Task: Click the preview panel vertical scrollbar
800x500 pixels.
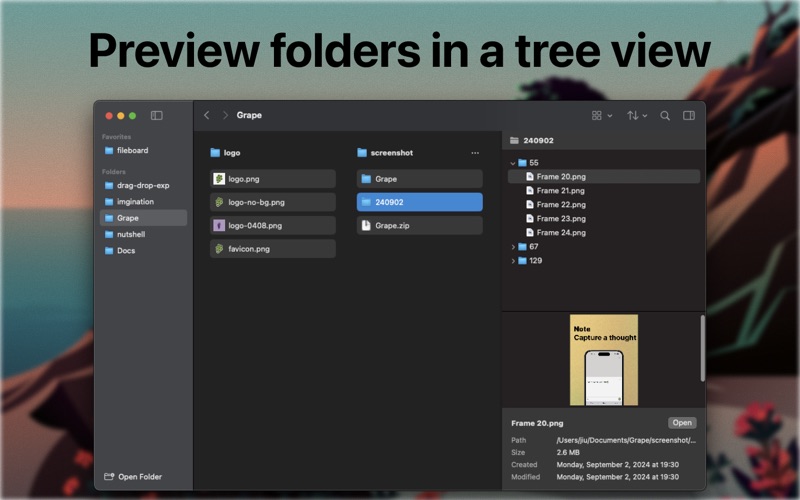Action: click(x=703, y=348)
